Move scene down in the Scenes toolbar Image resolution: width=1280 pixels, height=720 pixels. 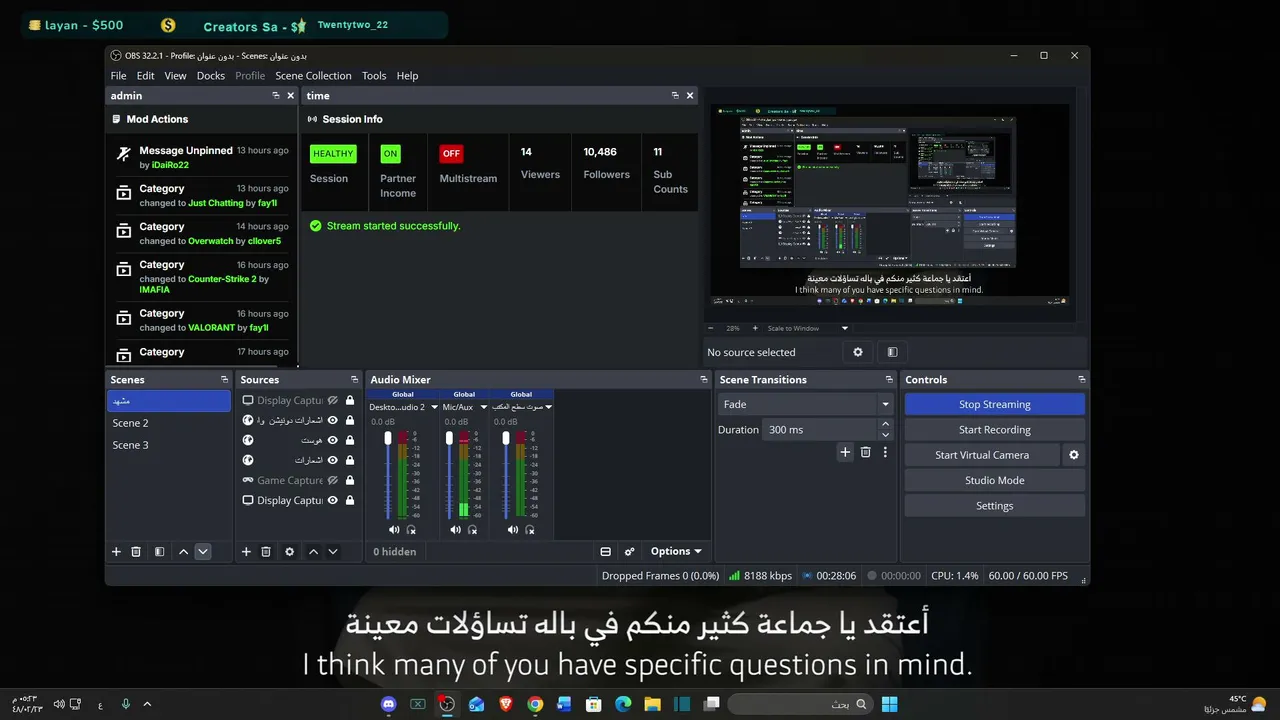(203, 552)
